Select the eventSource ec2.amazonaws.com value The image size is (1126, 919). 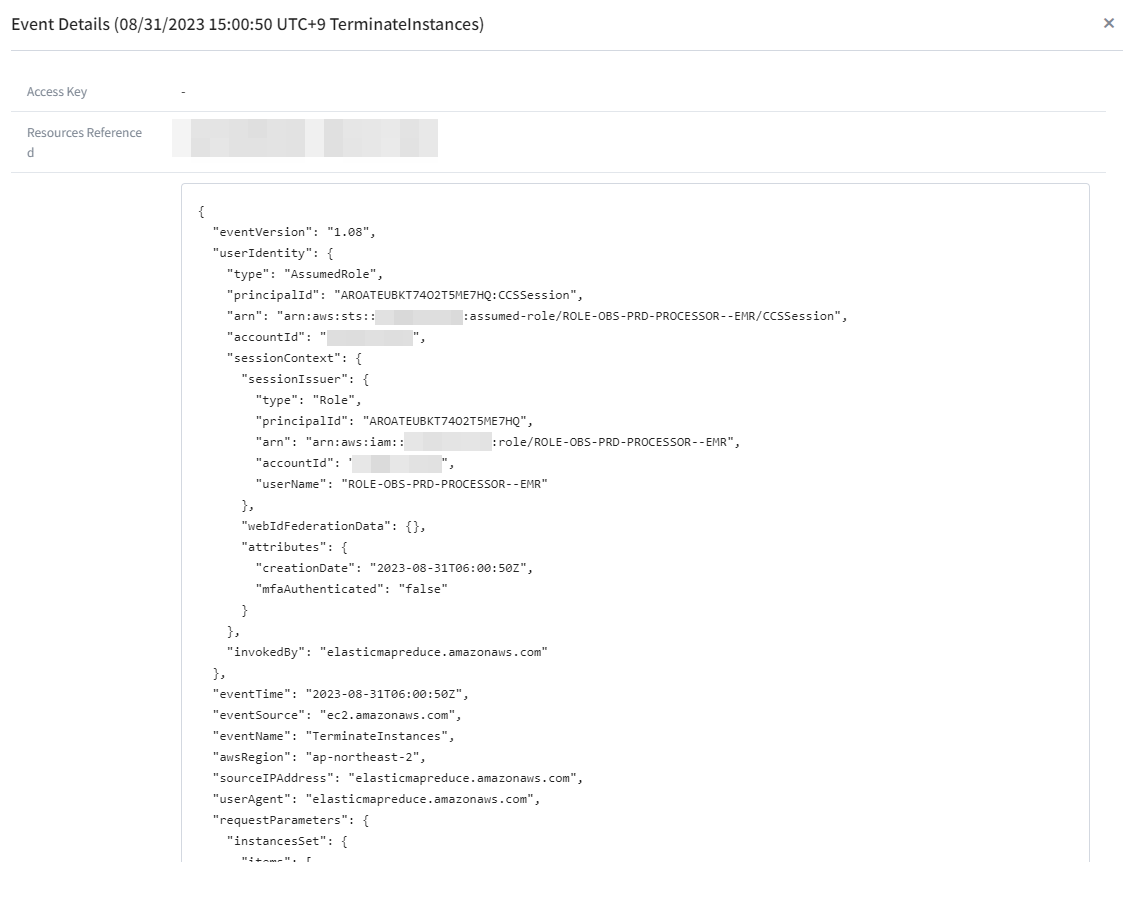[x=386, y=715]
